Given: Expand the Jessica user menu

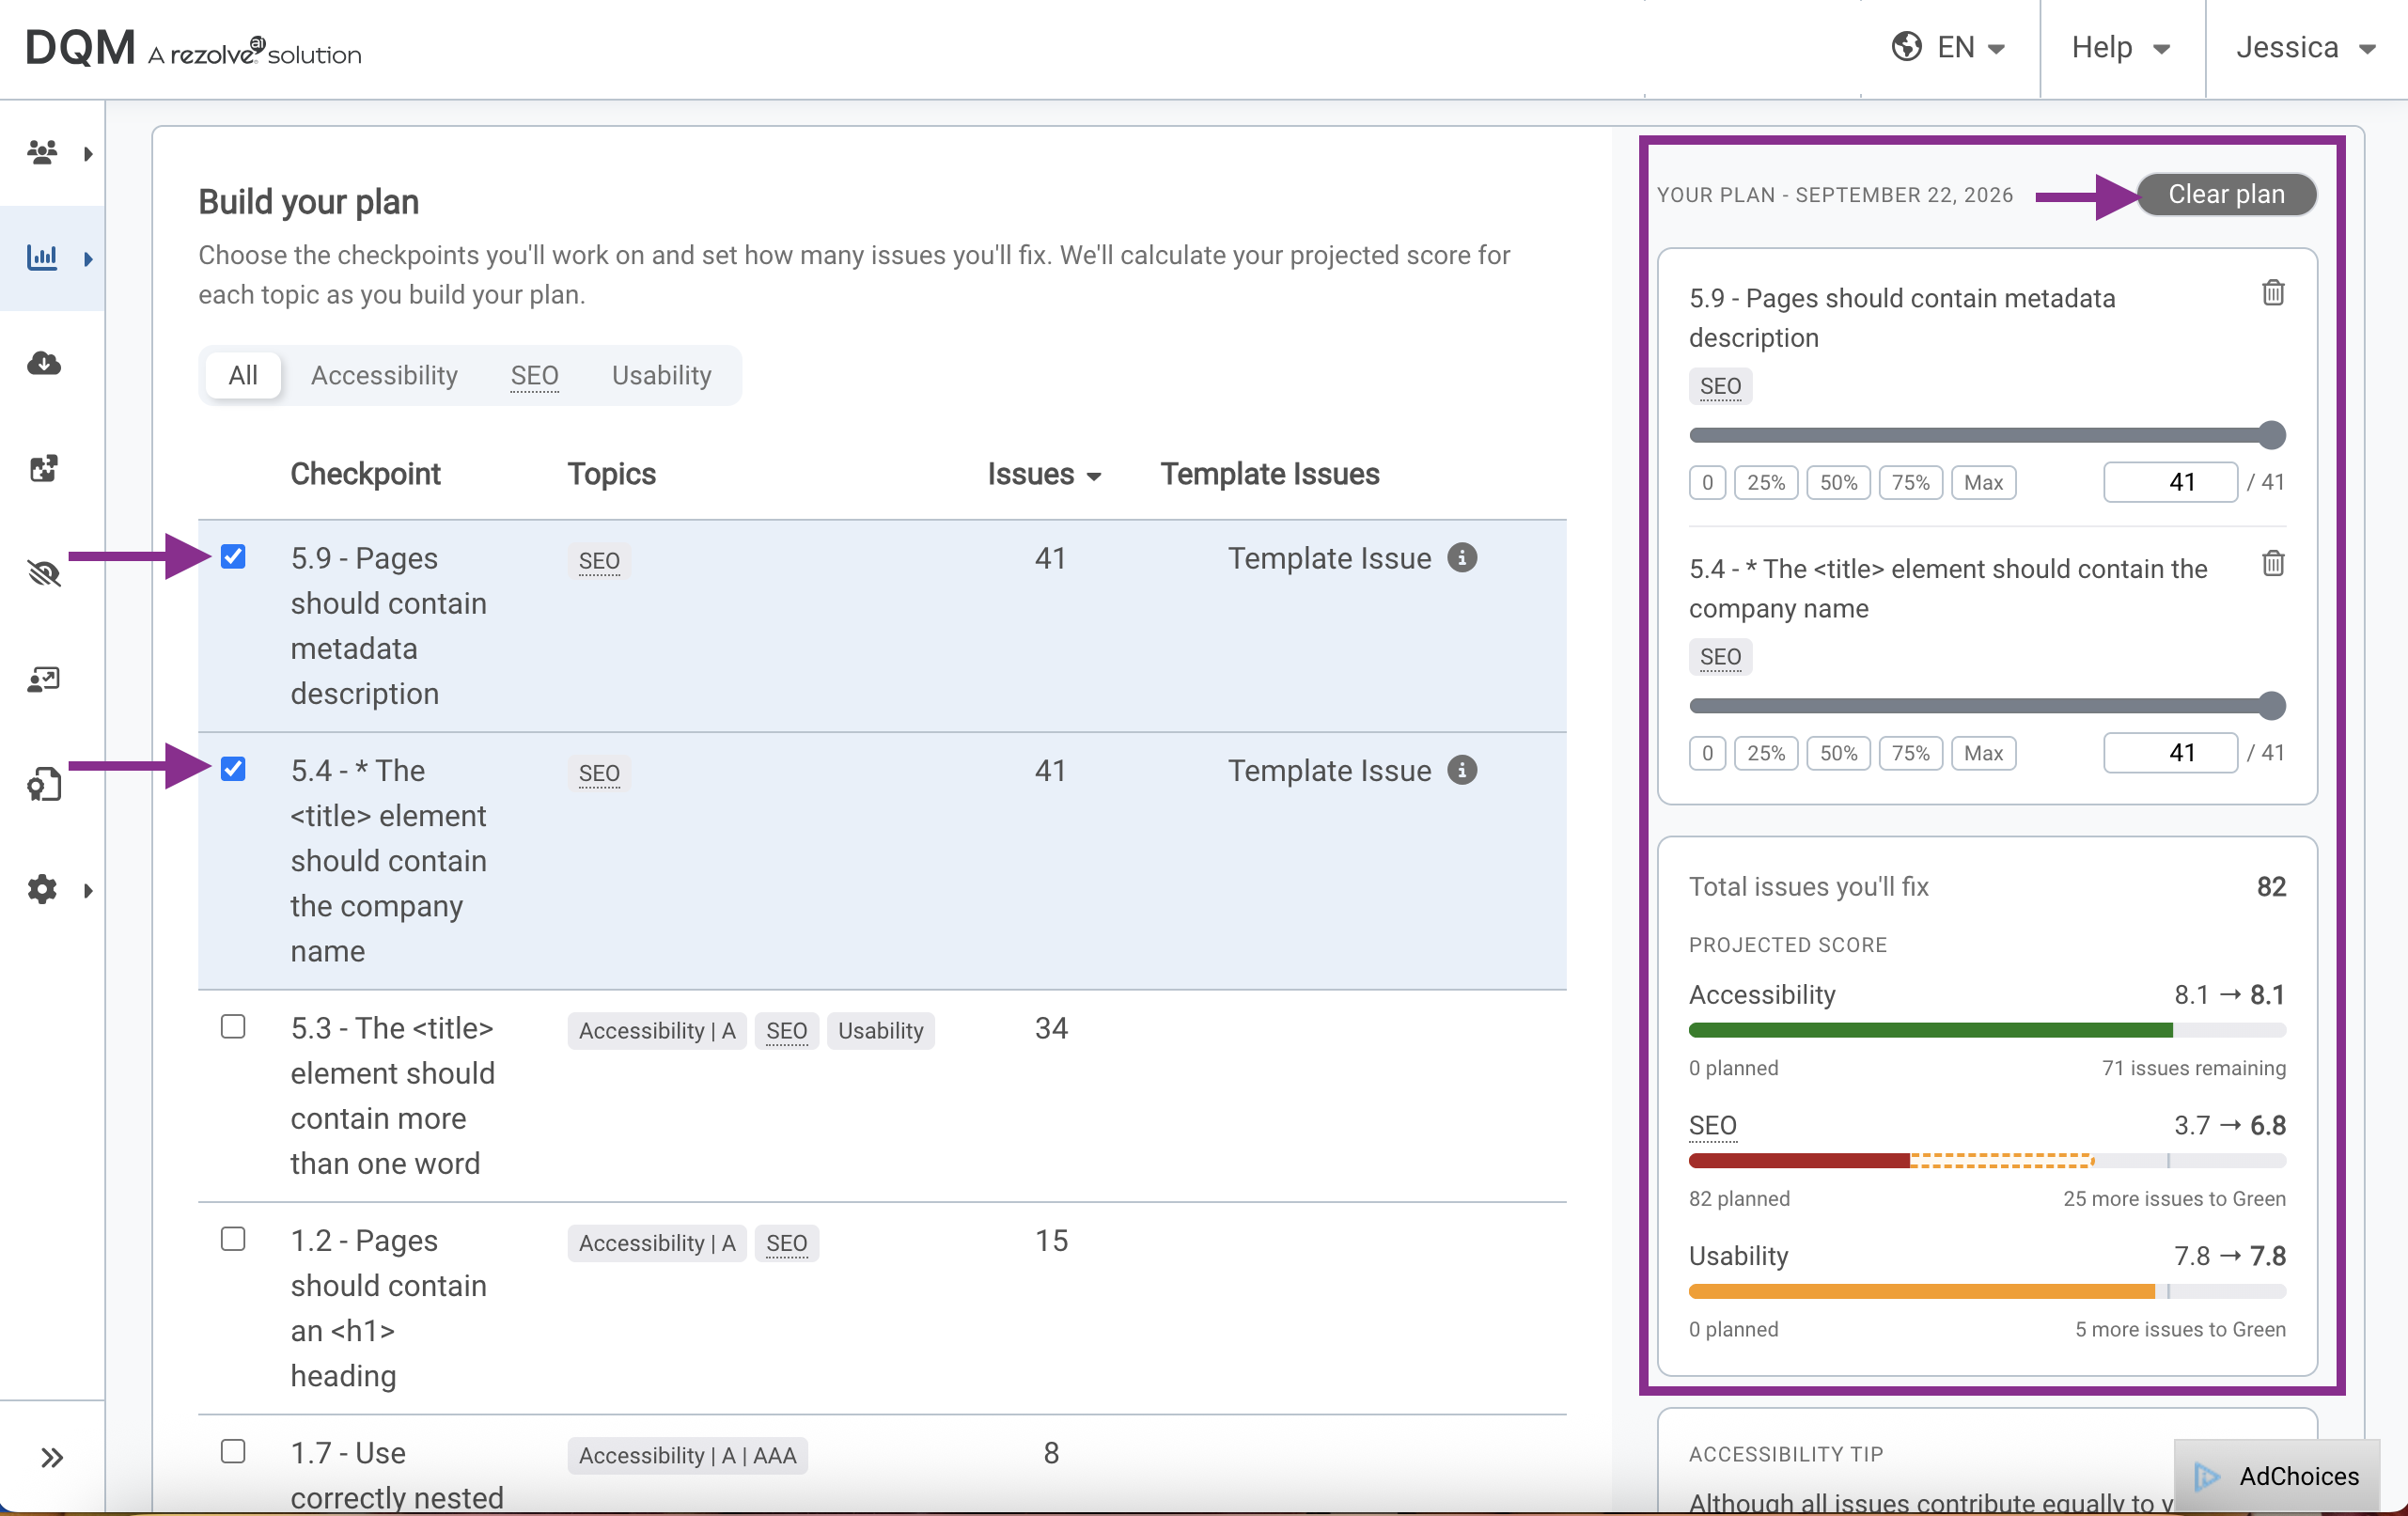Looking at the screenshot, I should coord(2305,47).
